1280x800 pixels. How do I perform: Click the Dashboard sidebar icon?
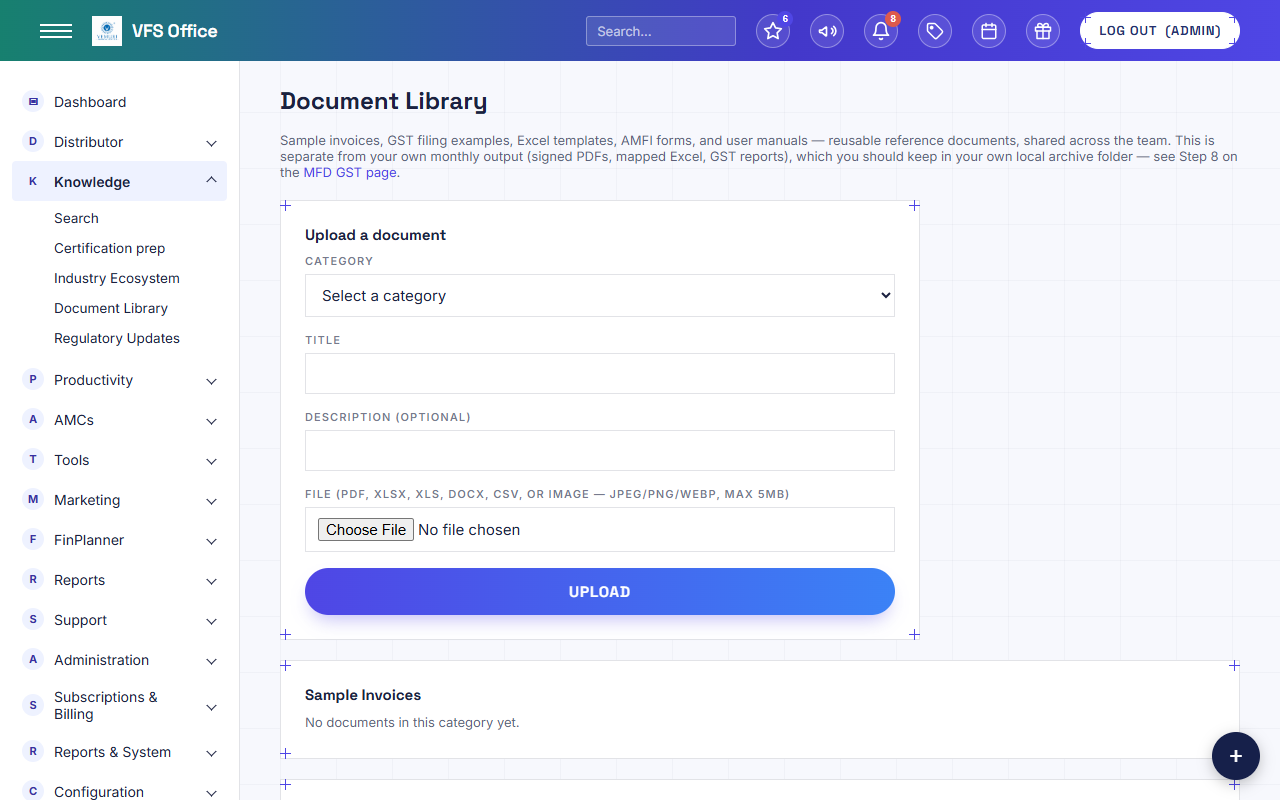pyautogui.click(x=33, y=101)
